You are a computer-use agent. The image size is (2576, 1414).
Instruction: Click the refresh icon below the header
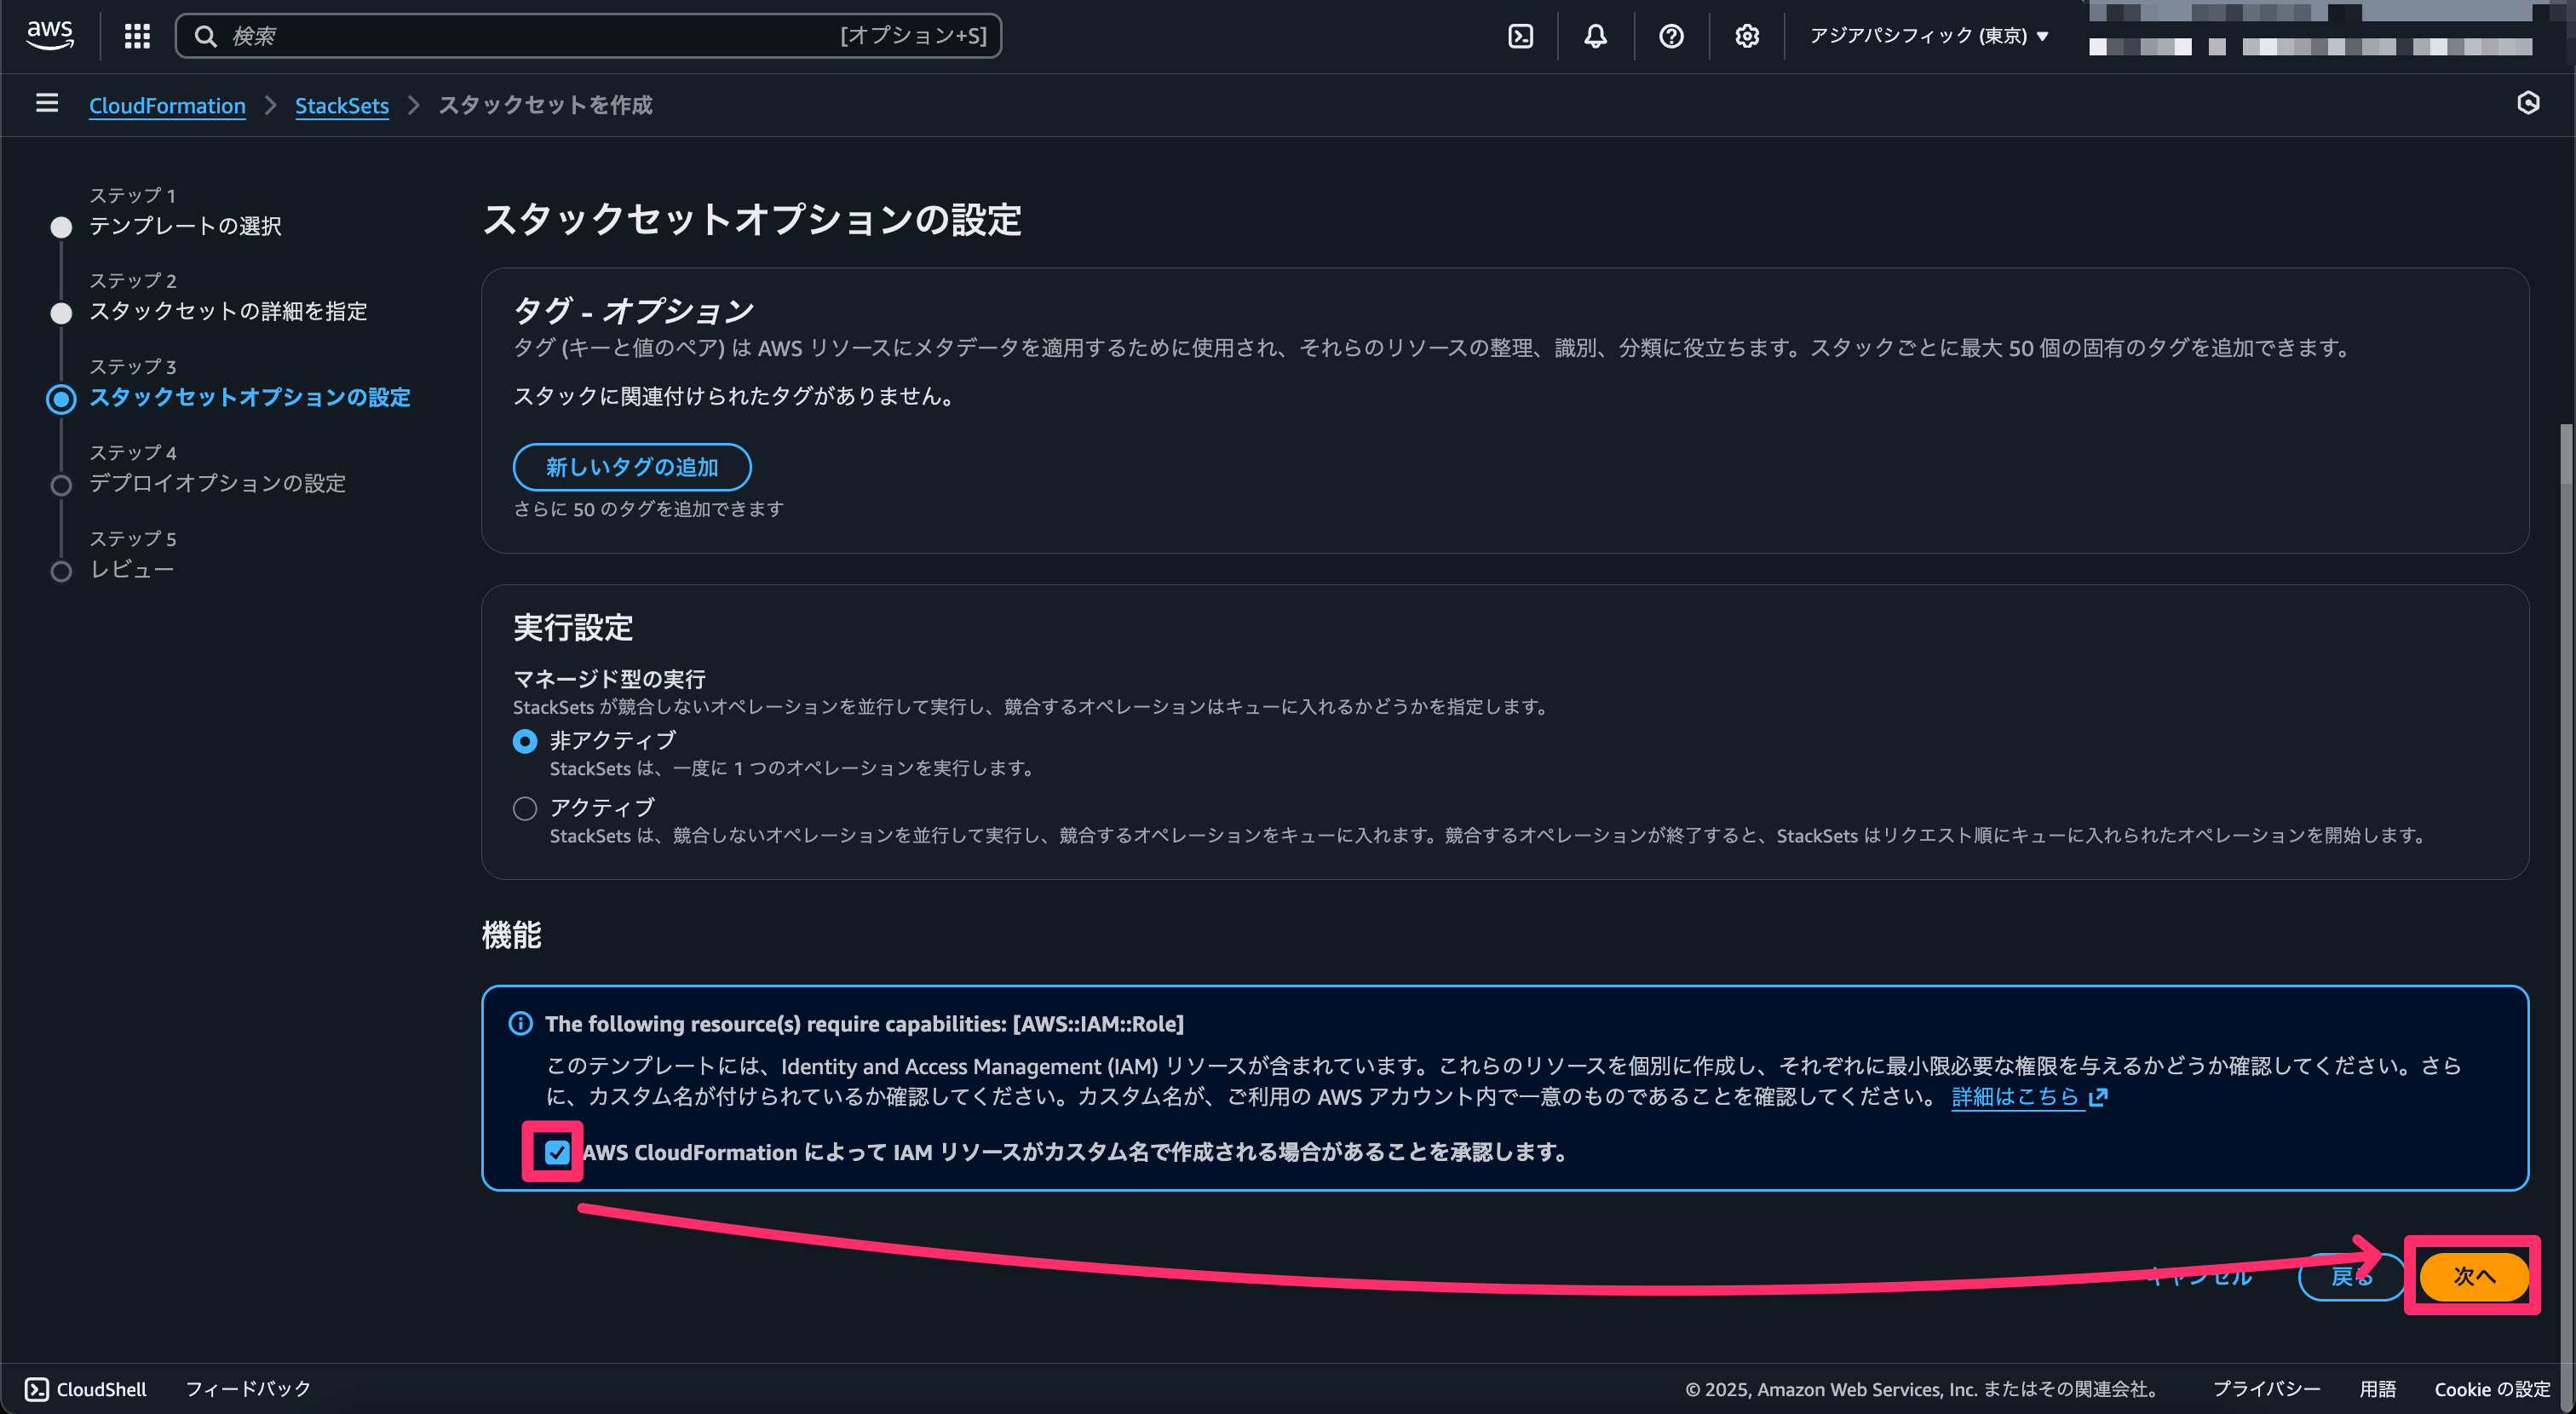click(x=2529, y=103)
